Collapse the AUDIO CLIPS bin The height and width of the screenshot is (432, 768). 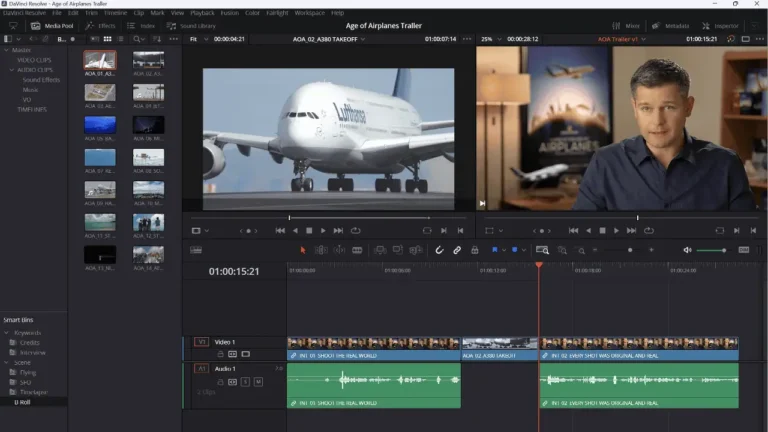[x=12, y=70]
